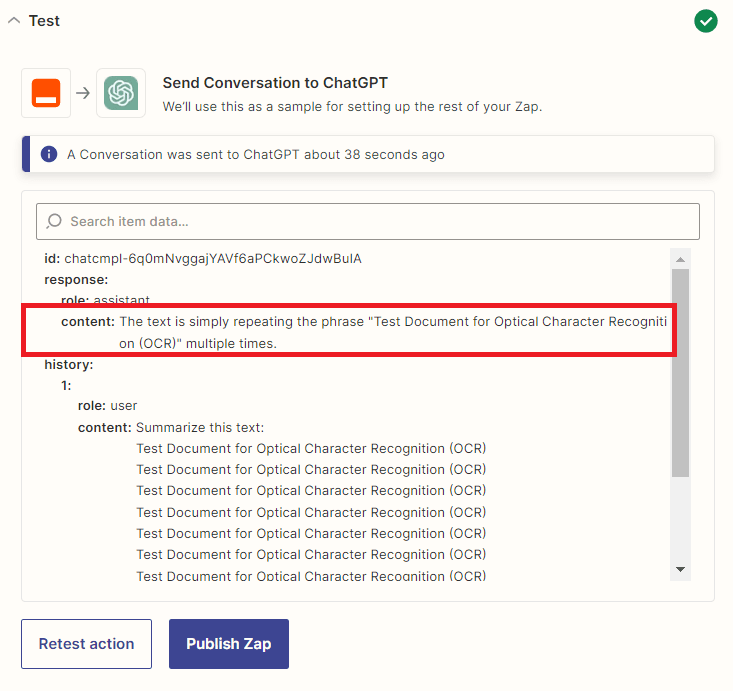Click the highlighted response content text

click(x=390, y=332)
